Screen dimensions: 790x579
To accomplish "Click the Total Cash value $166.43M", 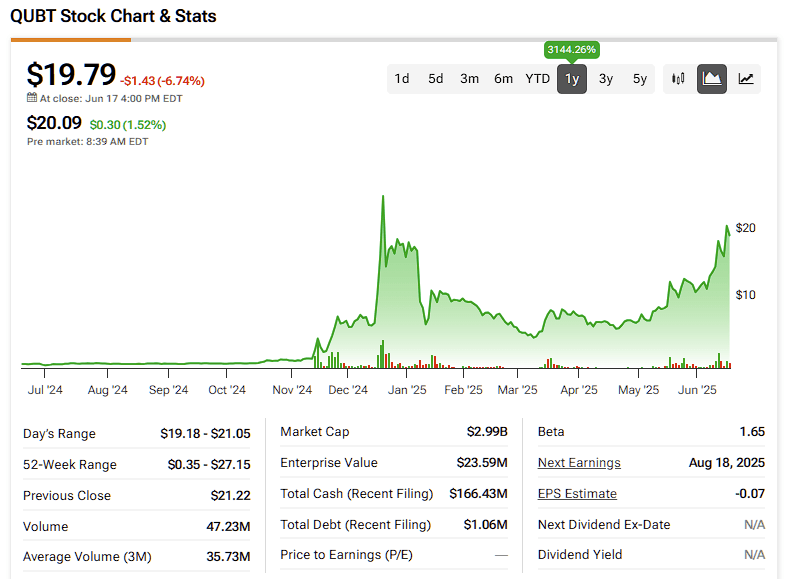I will click(479, 494).
